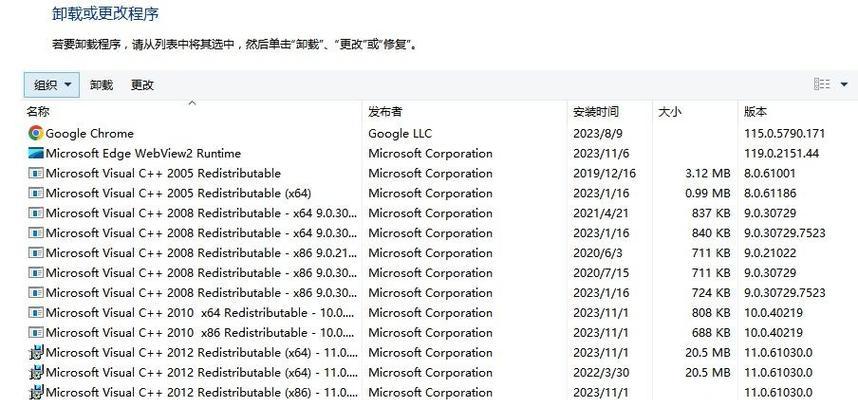Click the 更改 button
Image resolution: width=858 pixels, height=400 pixels.
pos(142,85)
